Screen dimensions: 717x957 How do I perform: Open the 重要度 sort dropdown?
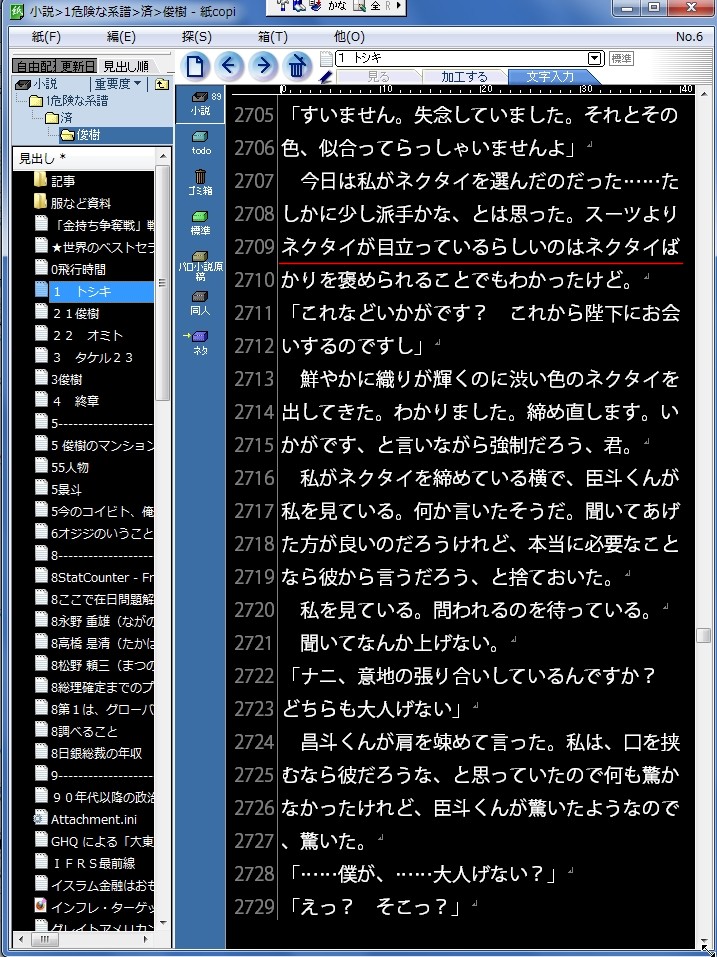pos(118,84)
